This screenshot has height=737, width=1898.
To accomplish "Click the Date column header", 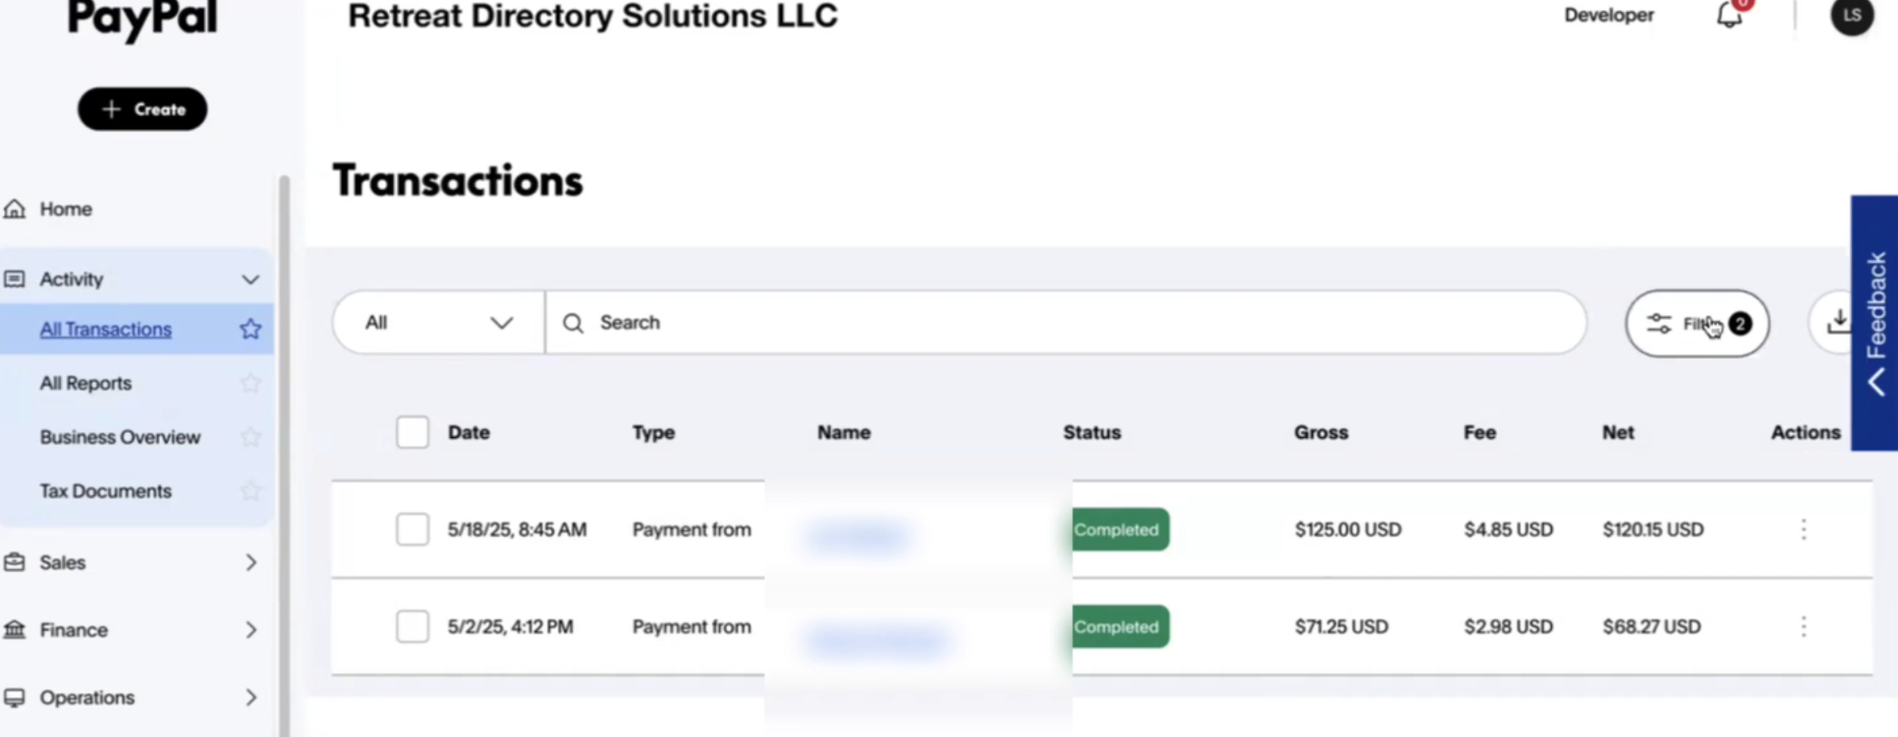I will [469, 433].
